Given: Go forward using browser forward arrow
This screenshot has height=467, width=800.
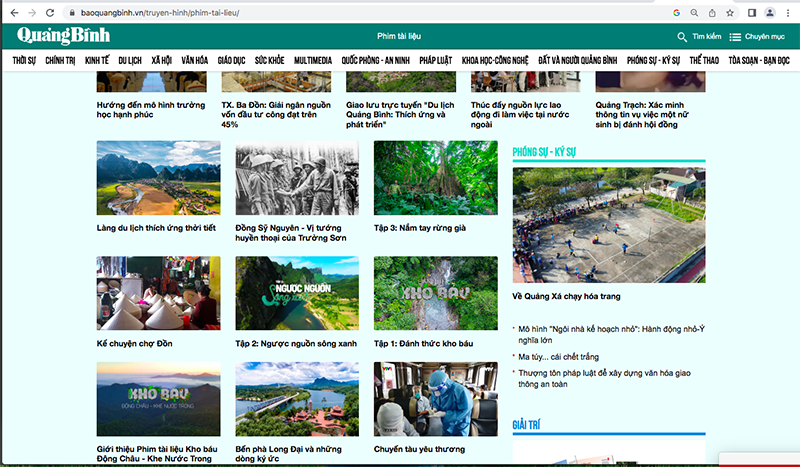Looking at the screenshot, I should (x=32, y=13).
